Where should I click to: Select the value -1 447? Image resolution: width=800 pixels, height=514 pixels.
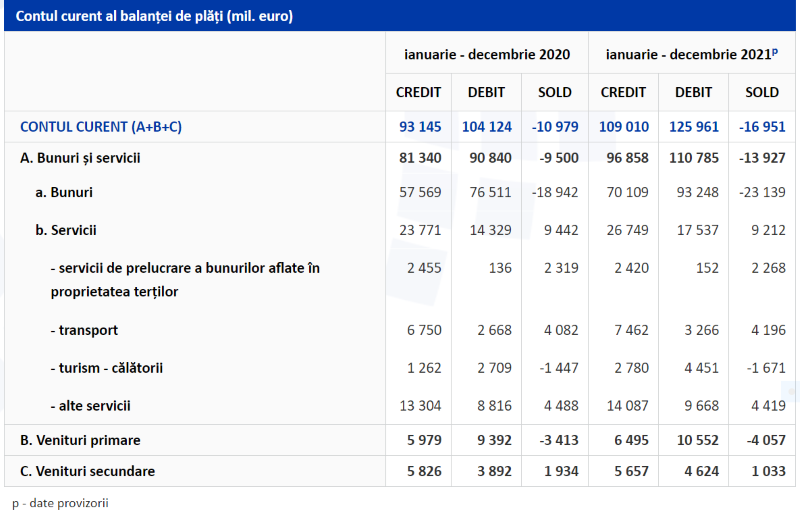(x=559, y=368)
